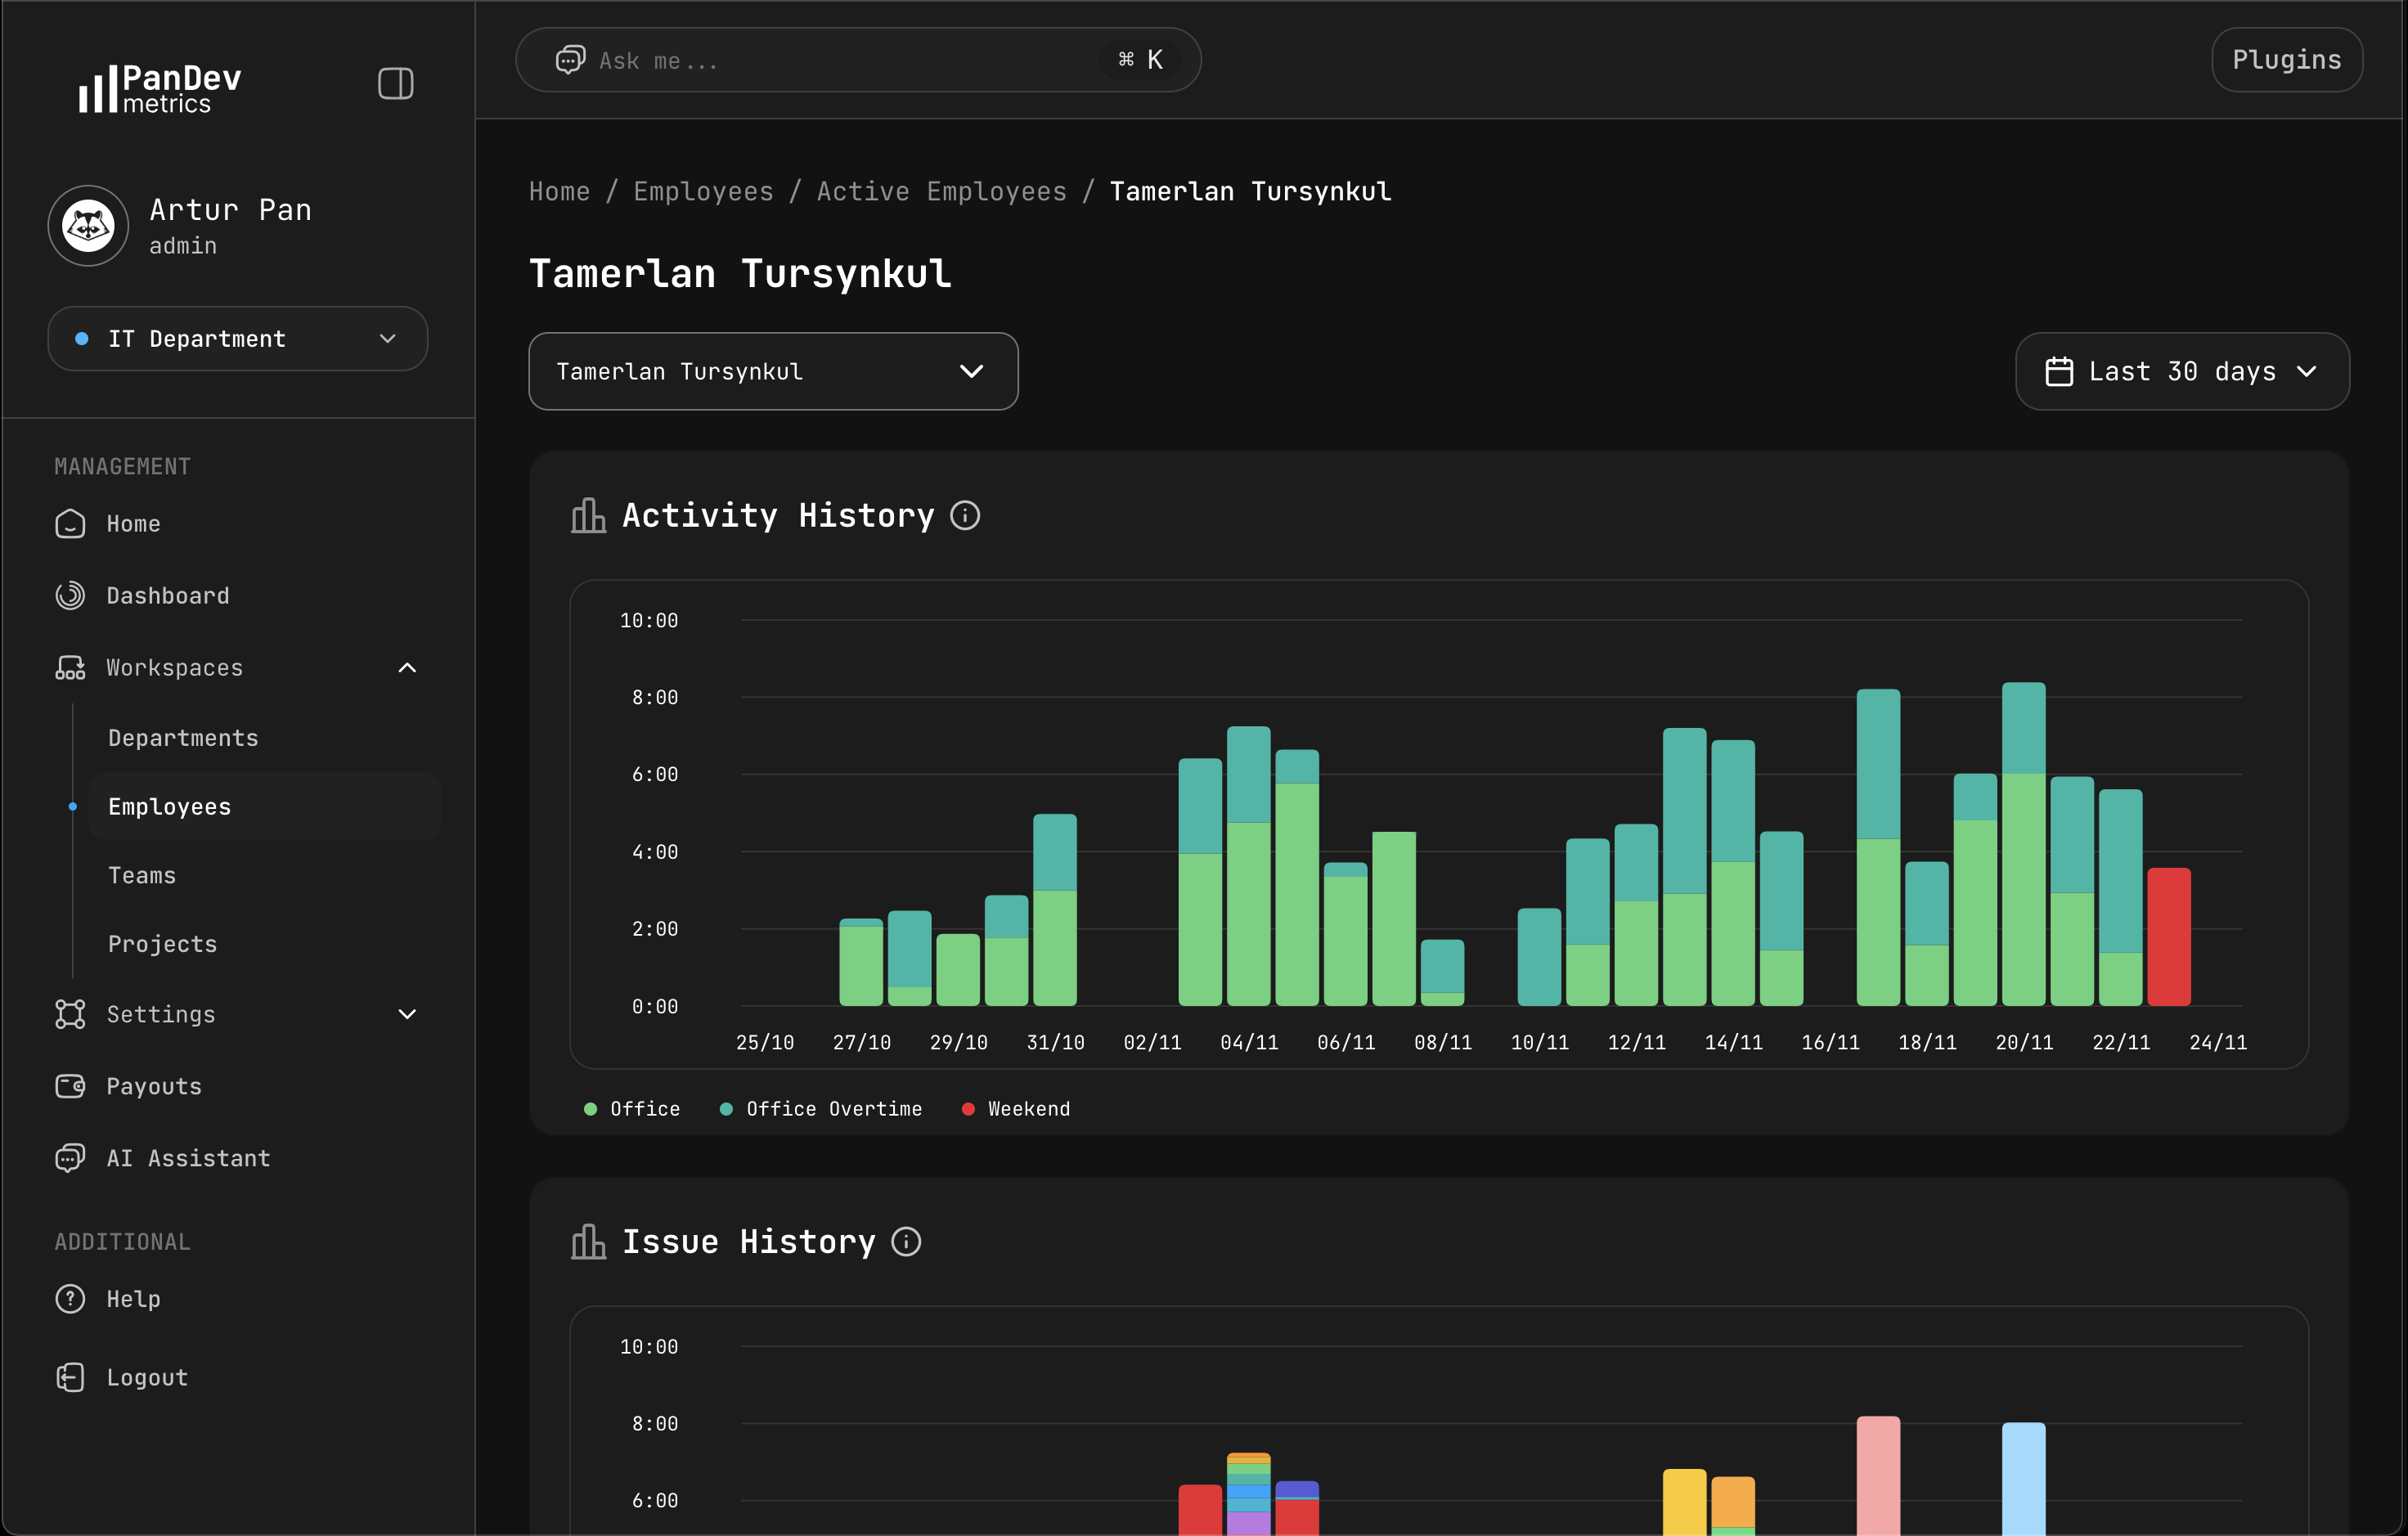Expand the Settings menu chevron

407,1014
